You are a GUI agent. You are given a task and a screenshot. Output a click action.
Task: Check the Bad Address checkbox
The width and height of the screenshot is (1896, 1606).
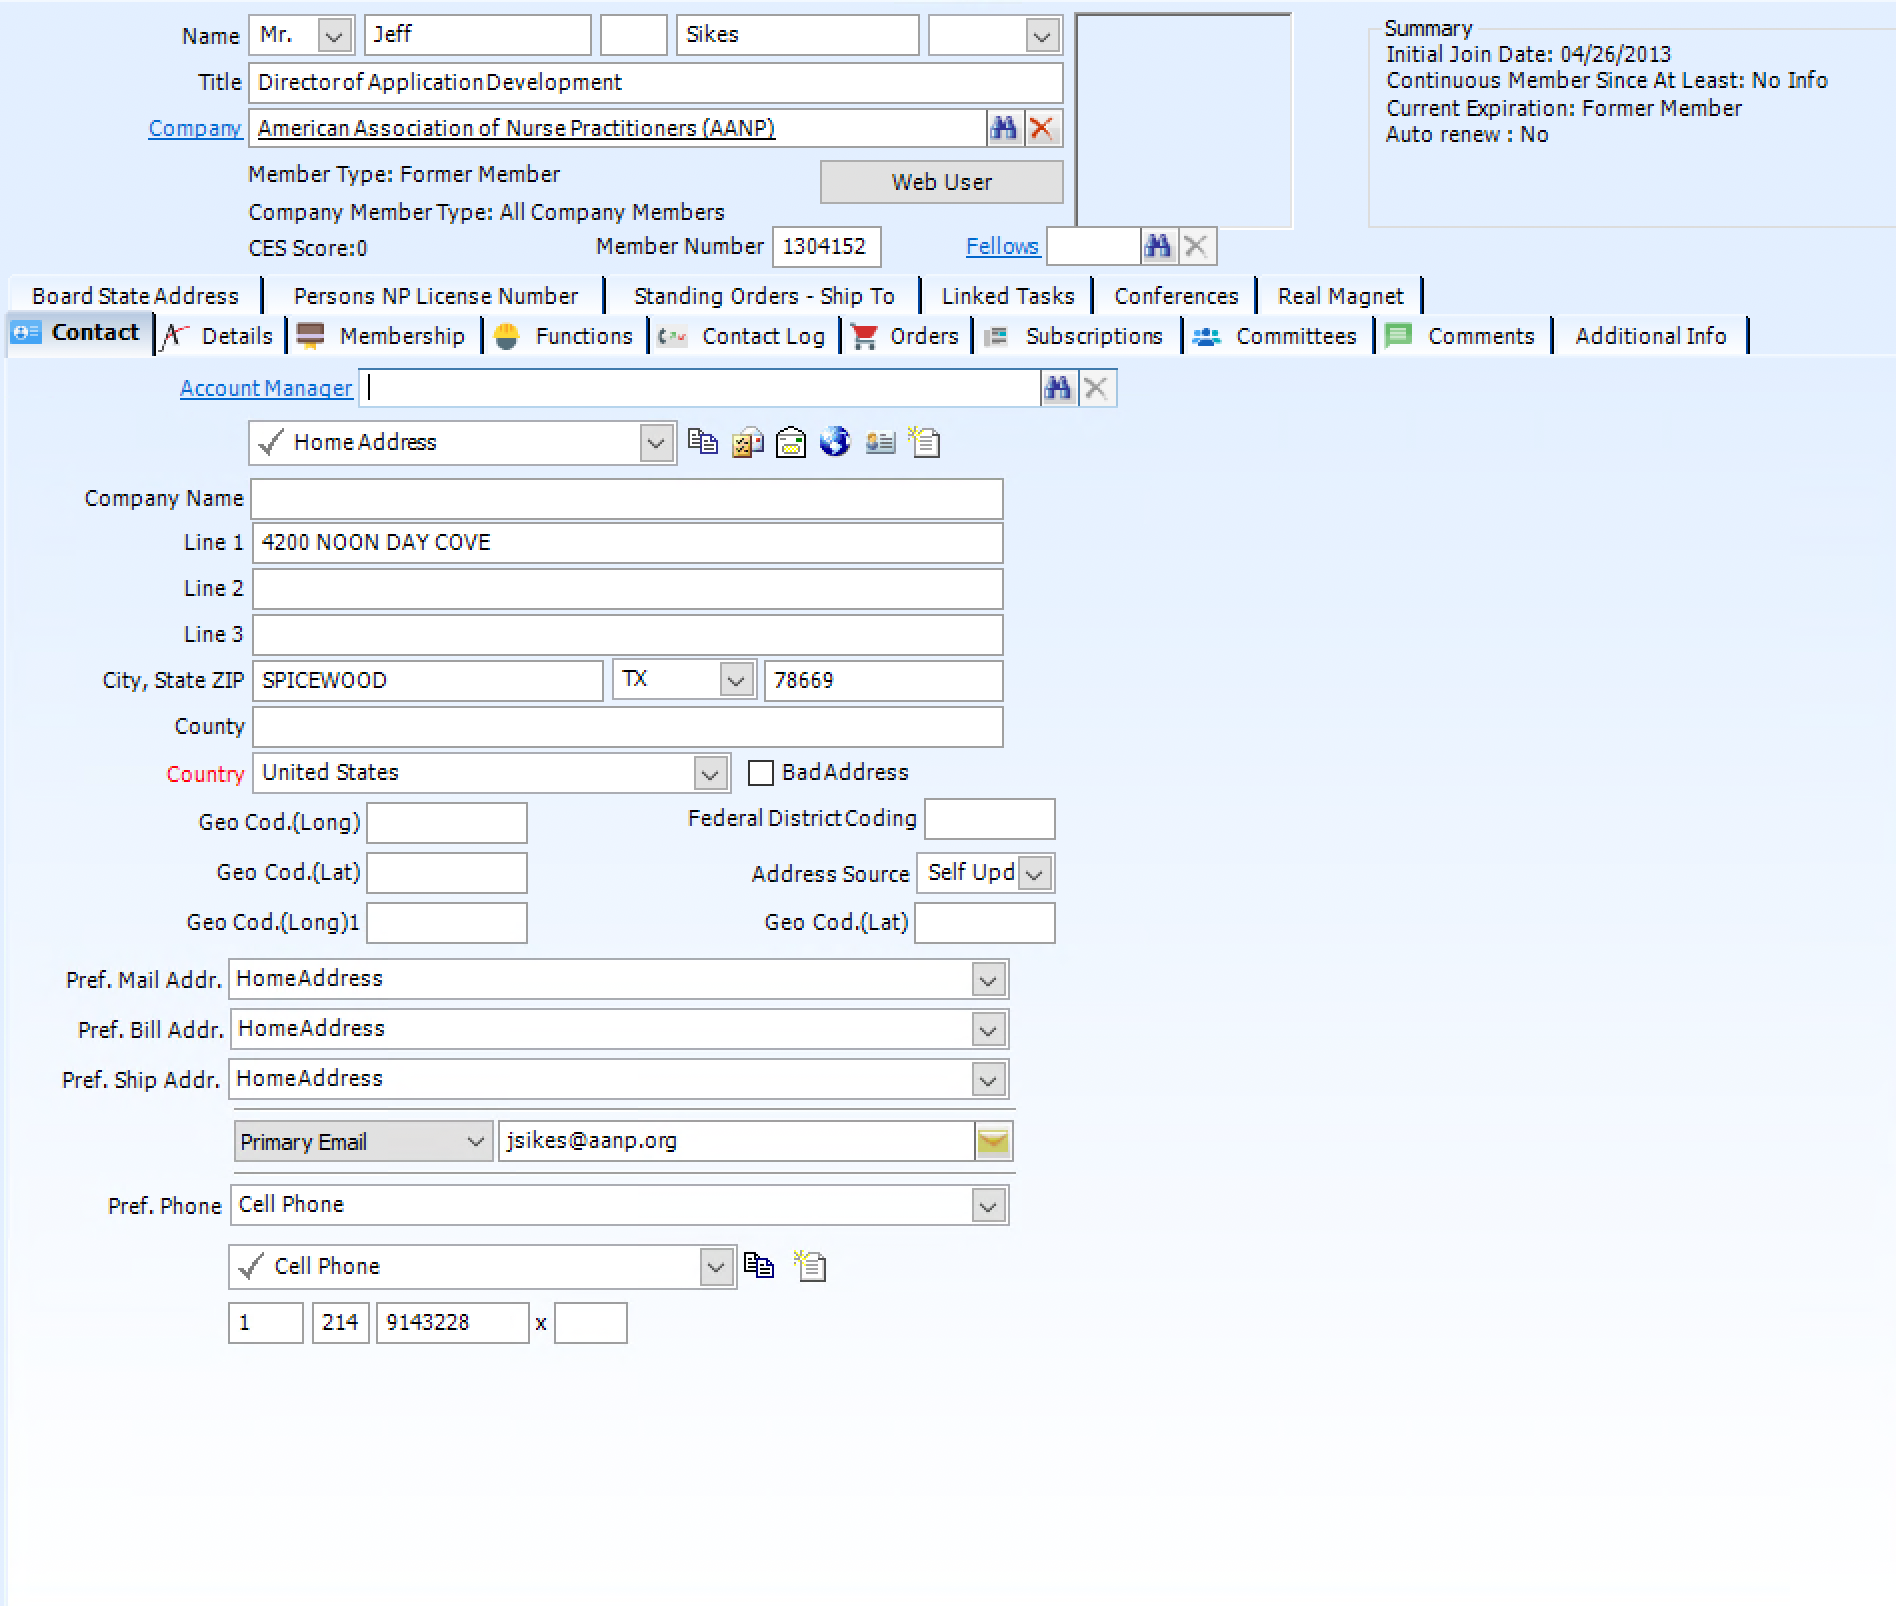click(x=761, y=772)
